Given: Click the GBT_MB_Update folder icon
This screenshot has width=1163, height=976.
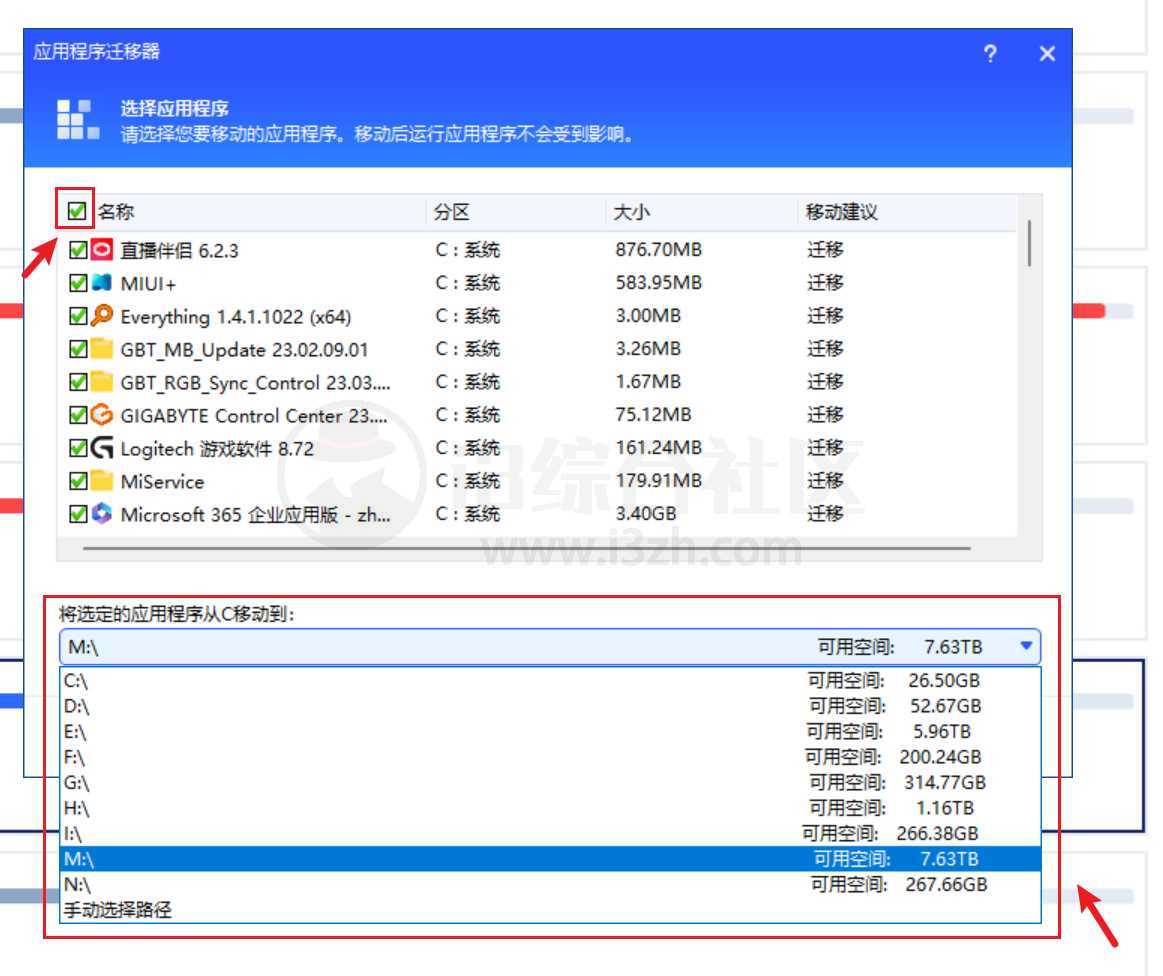Looking at the screenshot, I should [102, 349].
